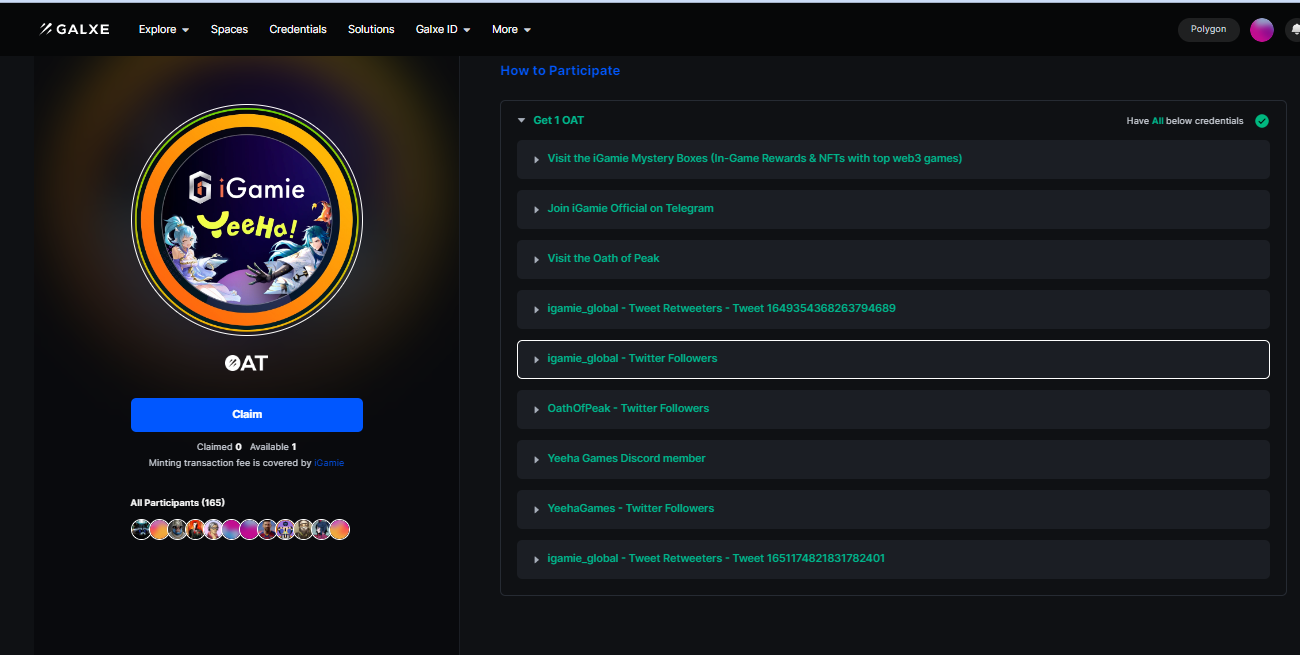
Task: Expand OathOfPeak Twitter Followers credential
Action: [x=893, y=409]
